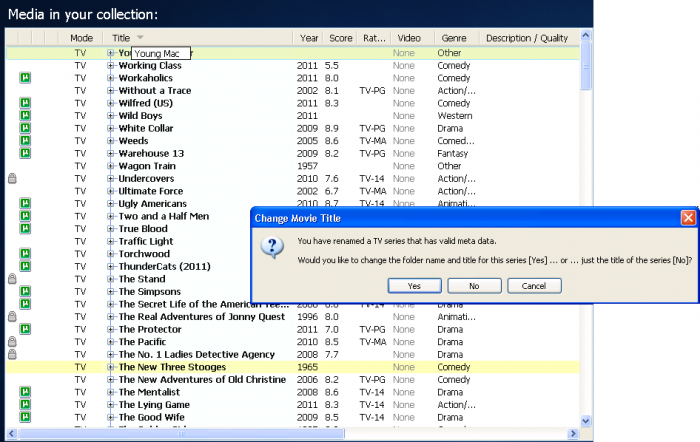700x442 pixels.
Task: Click the horizontal scrollbar right arrow
Action: [573, 433]
